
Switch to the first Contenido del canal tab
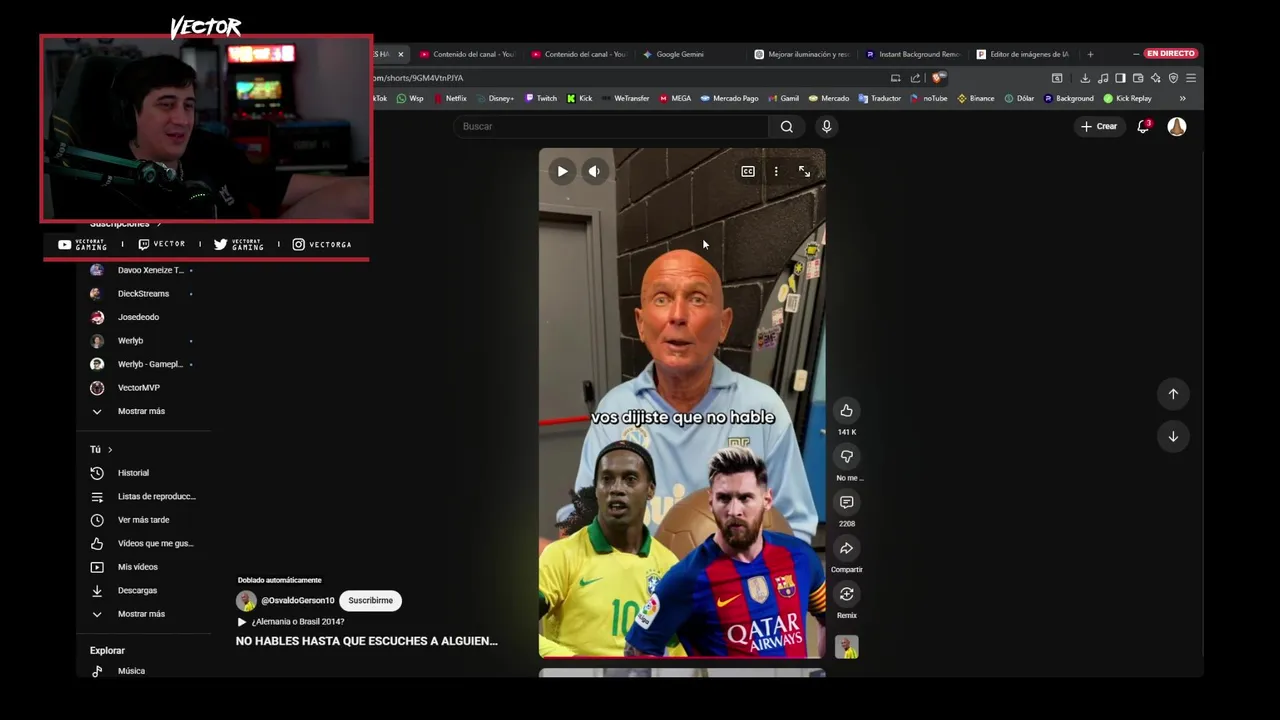(x=468, y=54)
